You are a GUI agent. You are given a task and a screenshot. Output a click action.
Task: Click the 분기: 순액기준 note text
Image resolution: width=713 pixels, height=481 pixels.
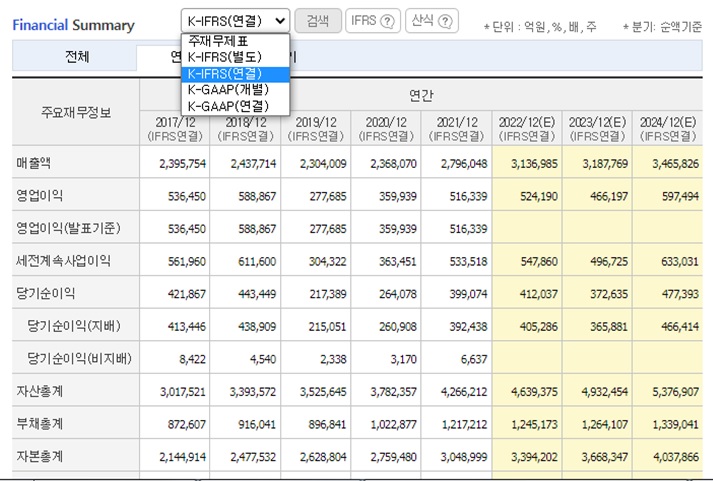pyautogui.click(x=662, y=27)
